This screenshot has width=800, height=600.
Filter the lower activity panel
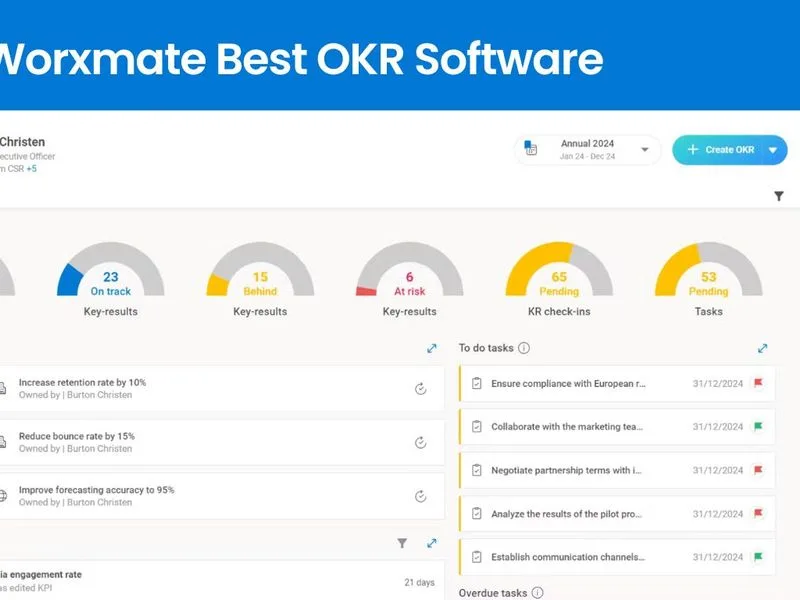click(402, 543)
